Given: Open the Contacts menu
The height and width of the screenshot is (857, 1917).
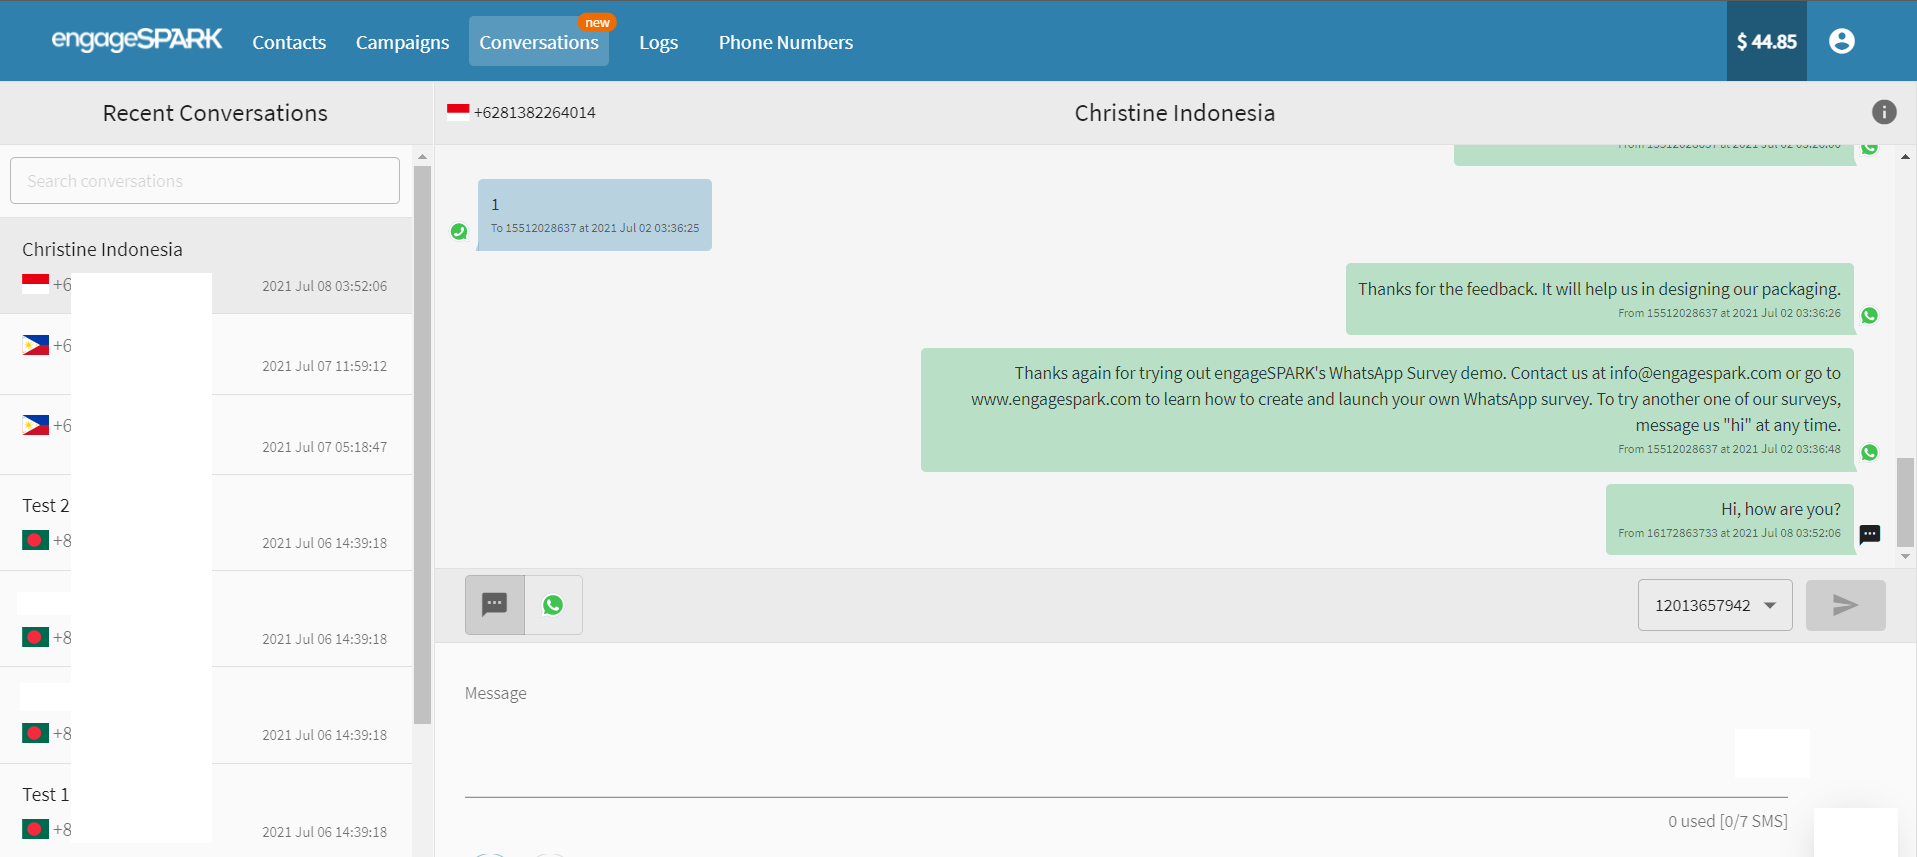Looking at the screenshot, I should 289,42.
